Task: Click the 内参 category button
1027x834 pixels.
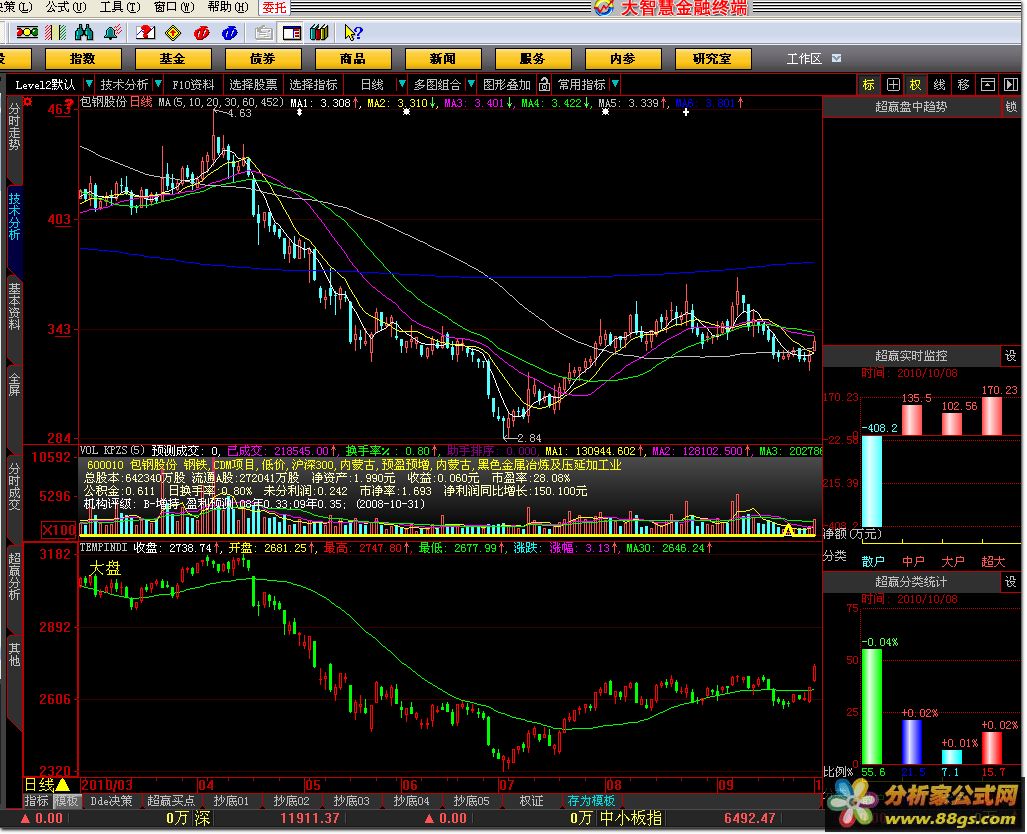Action: pos(623,59)
